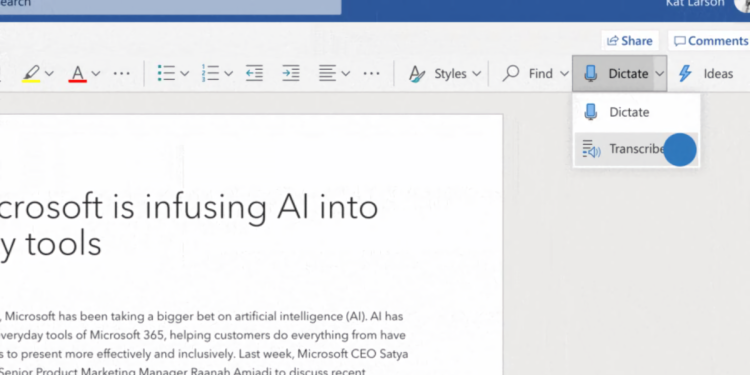
Task: Choose Dictate from the dropdown menu
Action: pyautogui.click(x=636, y=112)
